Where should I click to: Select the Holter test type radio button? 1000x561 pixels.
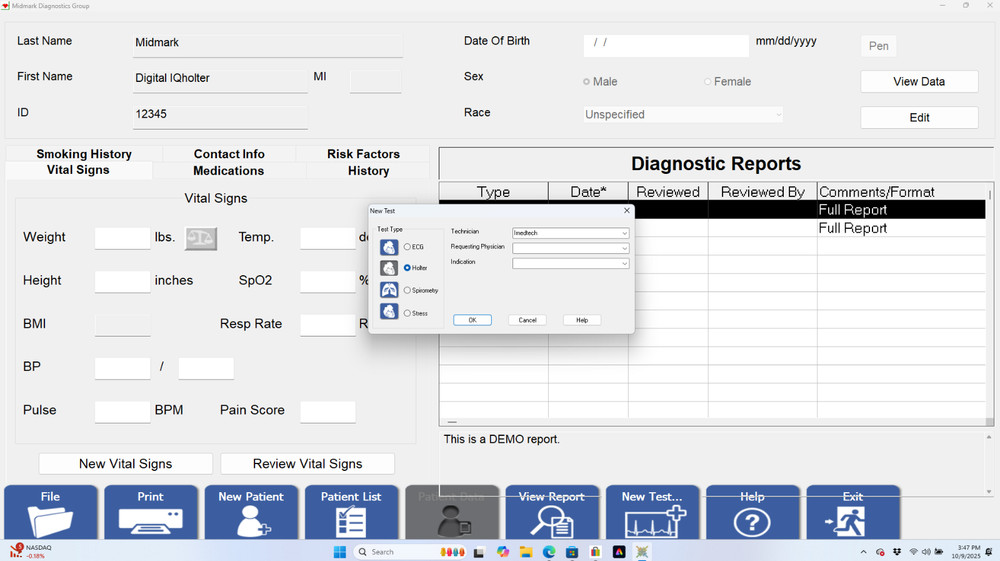pyautogui.click(x=407, y=268)
